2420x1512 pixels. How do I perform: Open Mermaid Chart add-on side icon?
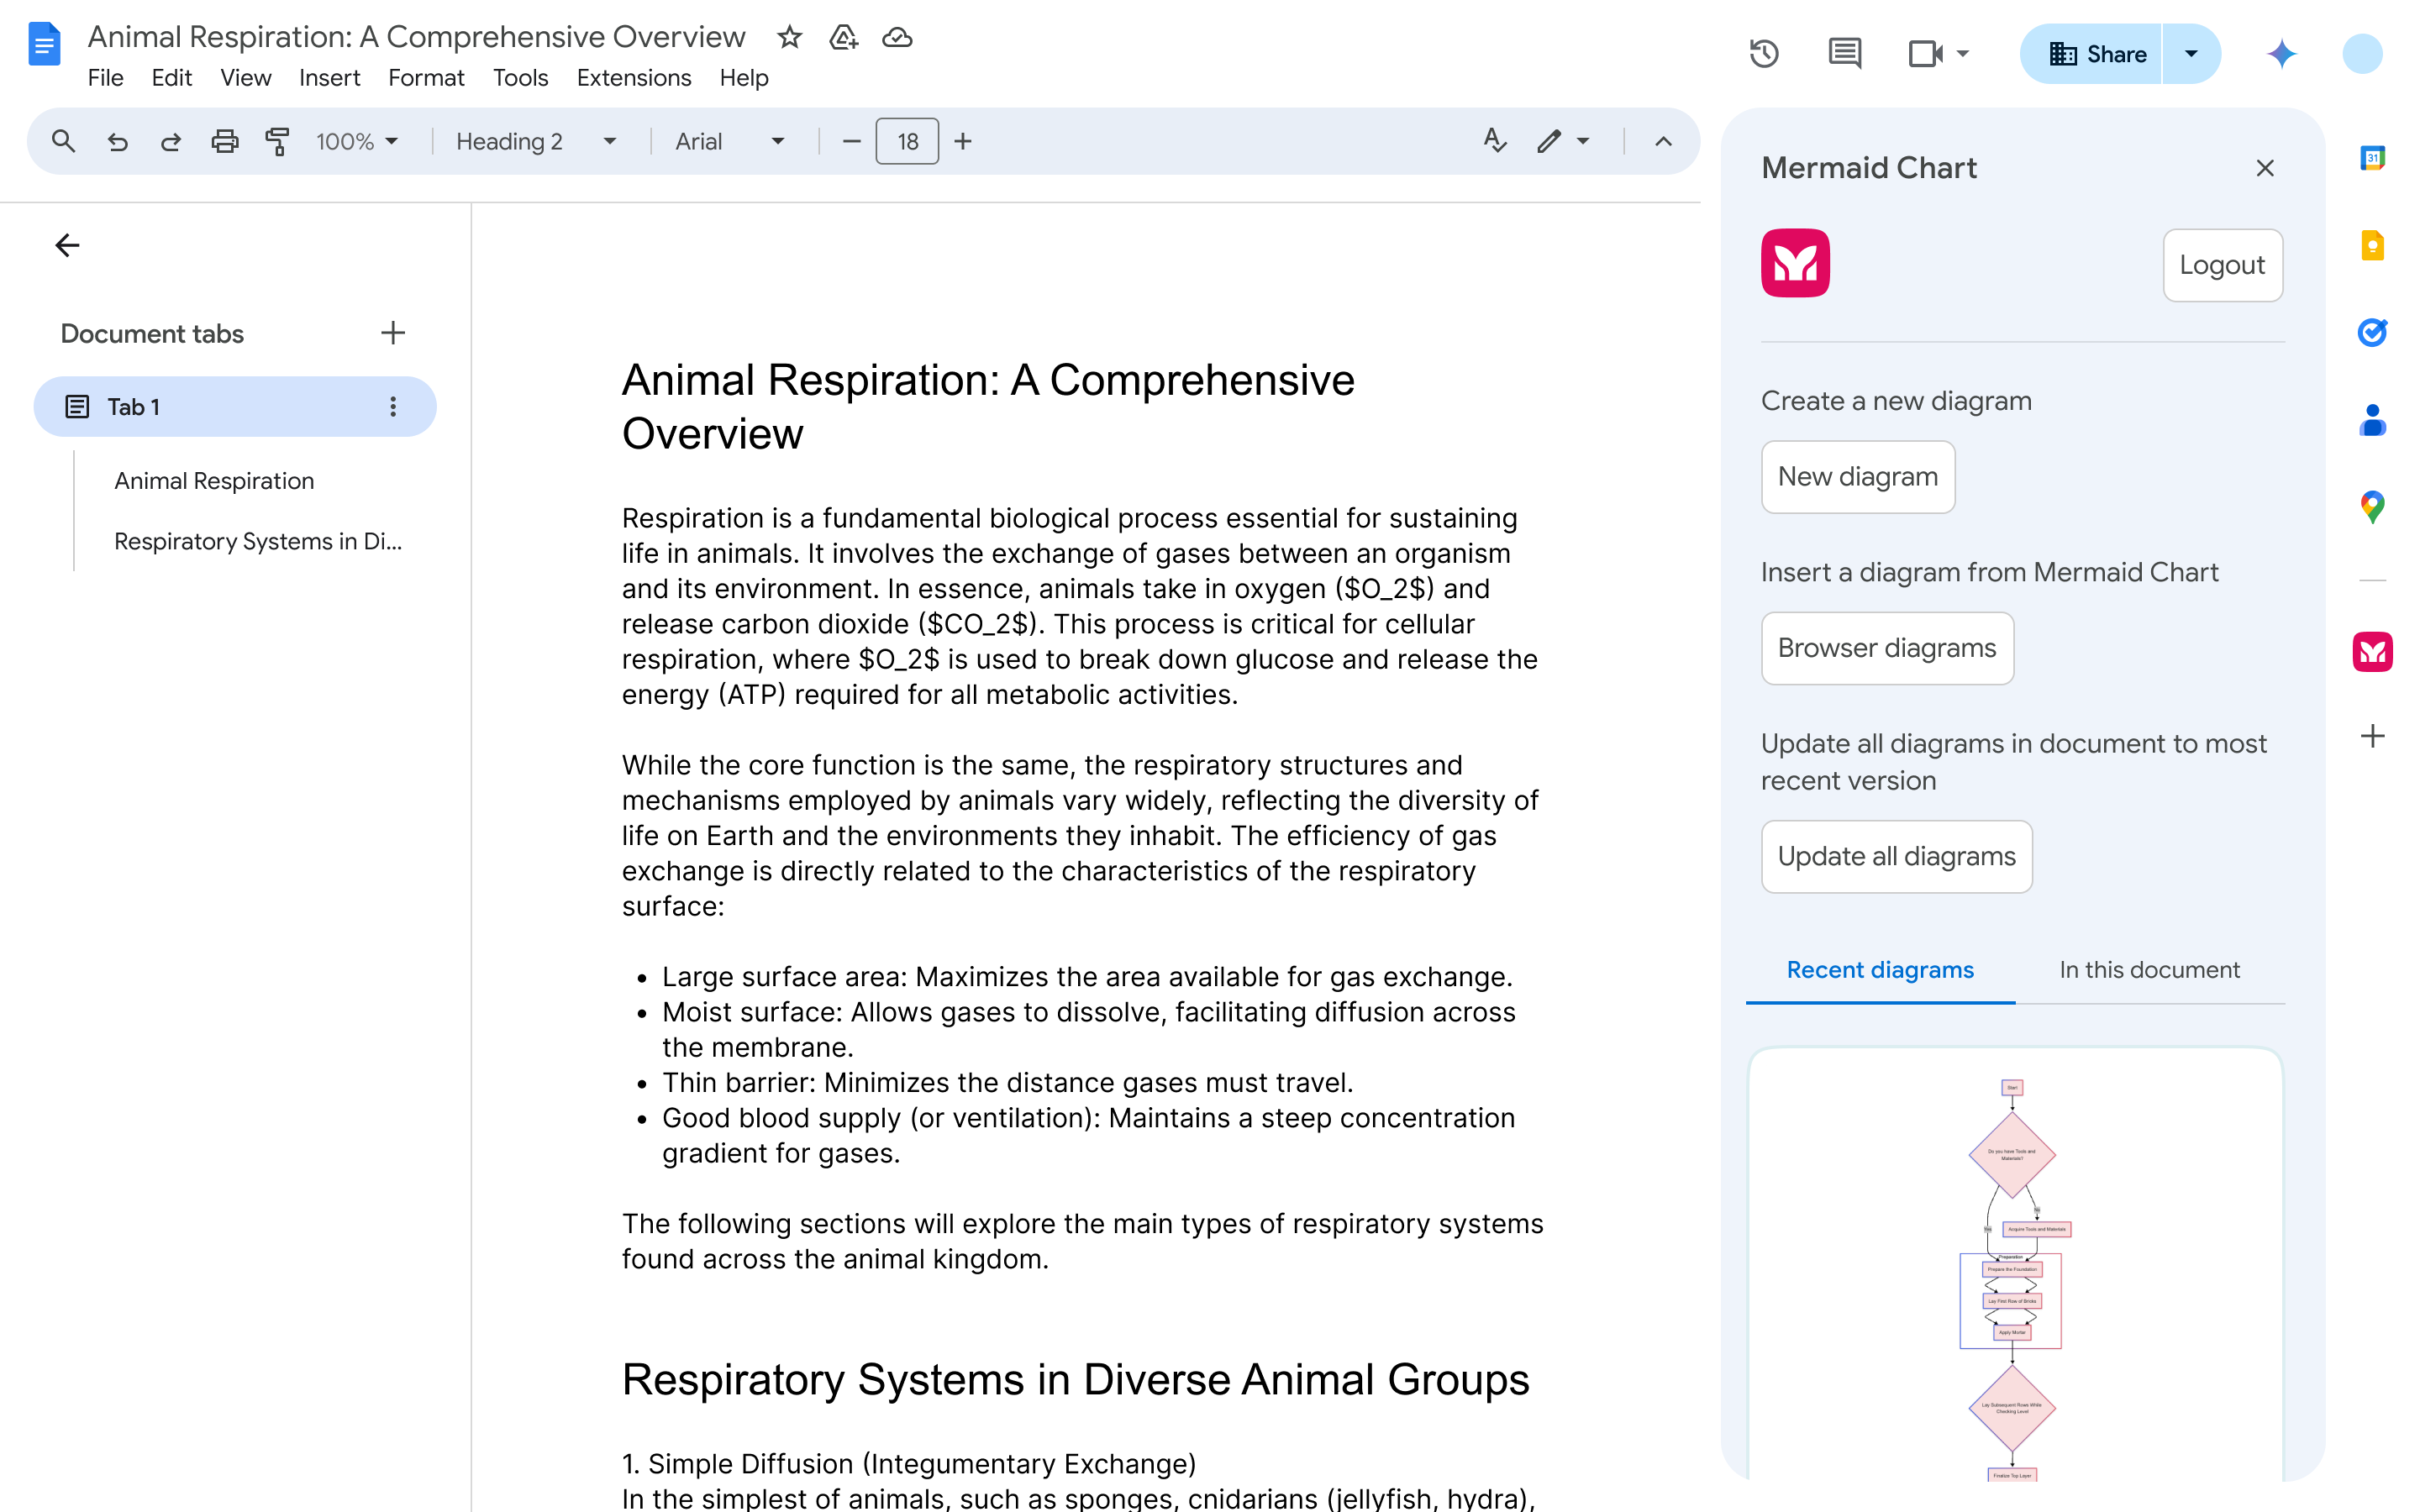2372,652
